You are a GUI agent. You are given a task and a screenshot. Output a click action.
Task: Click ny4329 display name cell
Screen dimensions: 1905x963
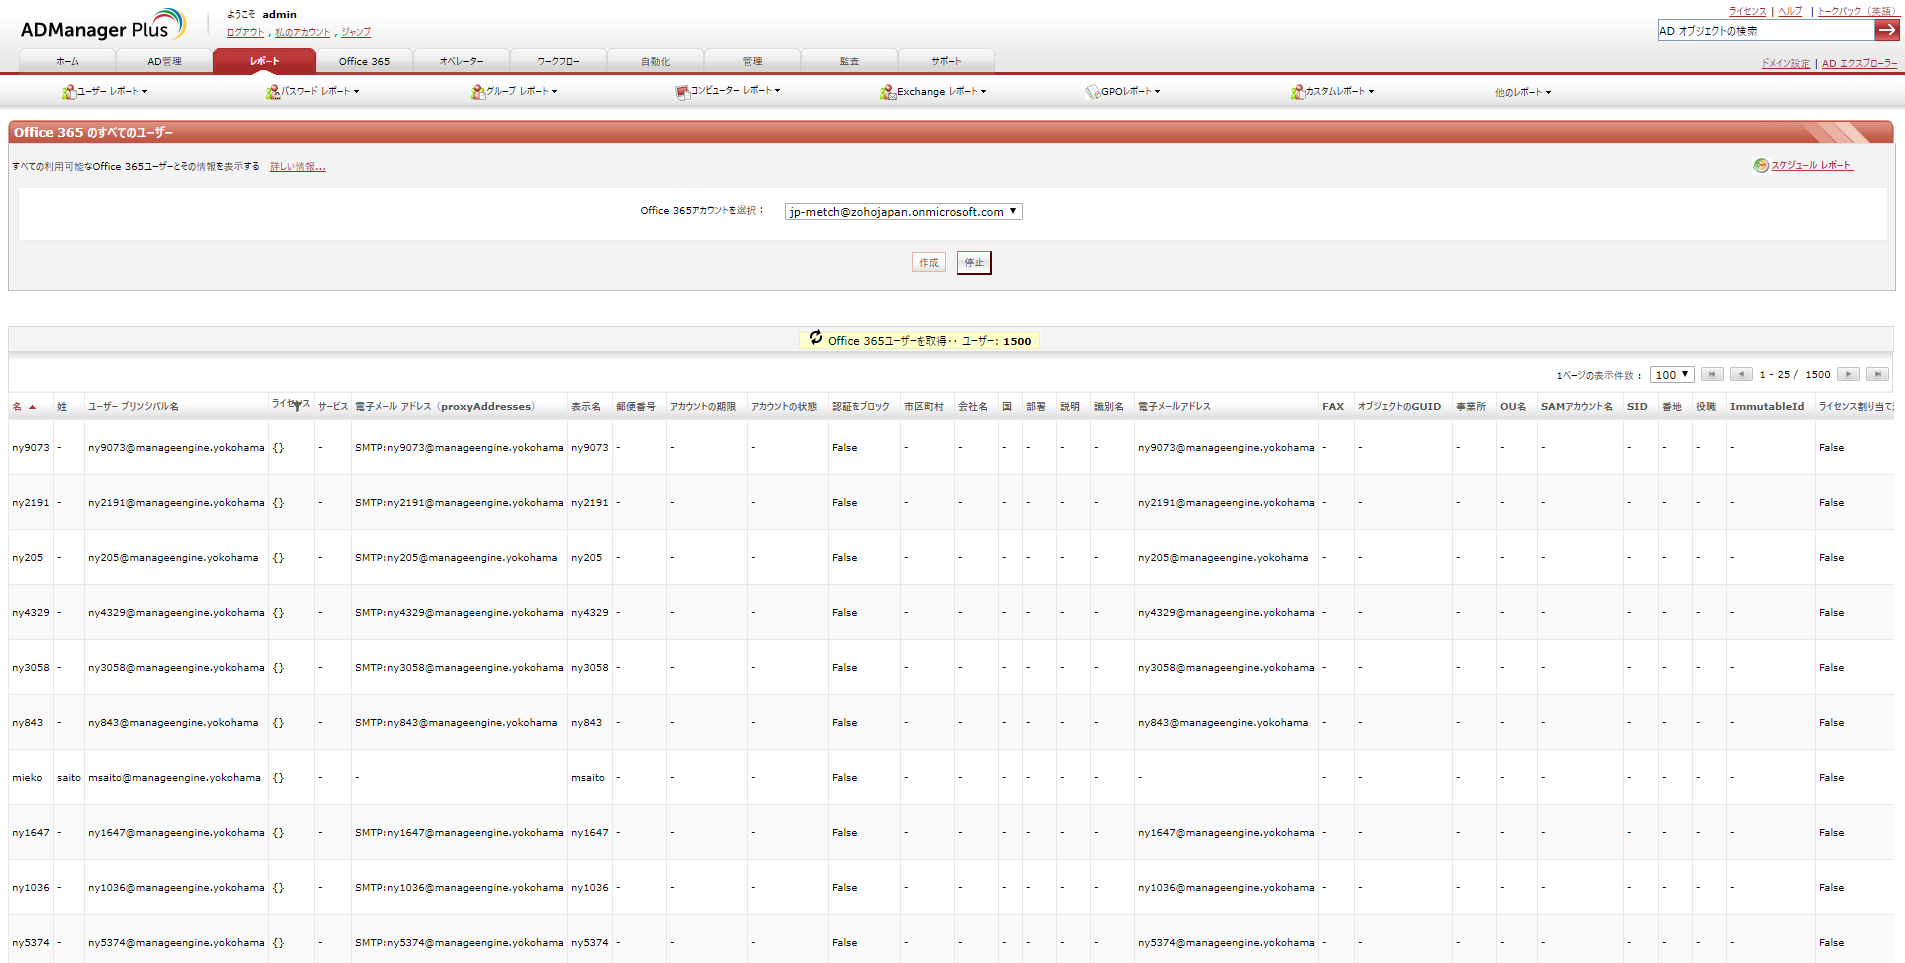pyautogui.click(x=590, y=612)
